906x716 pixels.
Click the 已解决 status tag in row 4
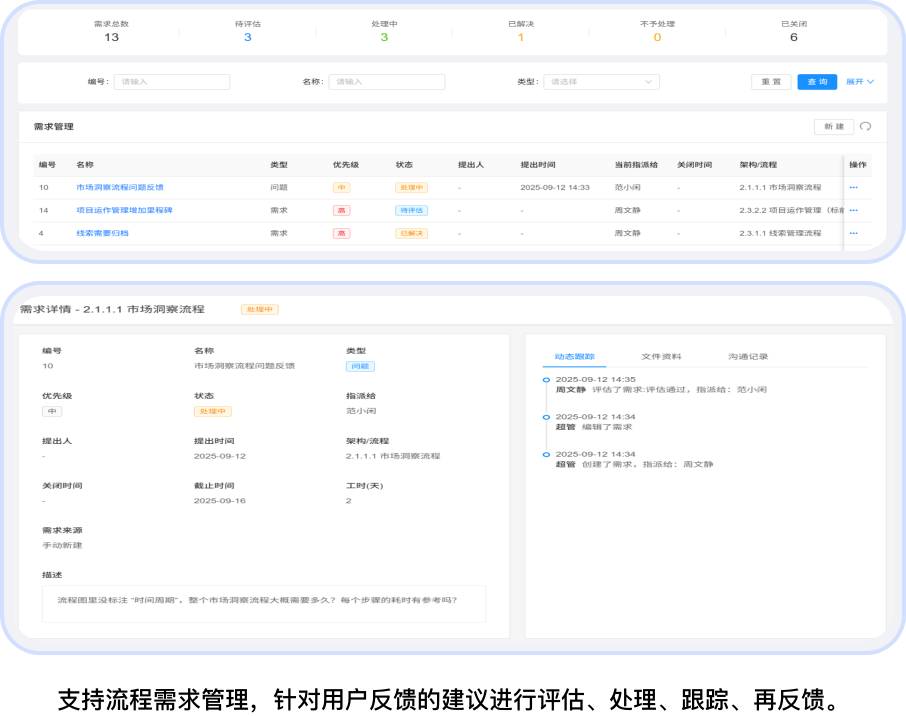(x=411, y=233)
